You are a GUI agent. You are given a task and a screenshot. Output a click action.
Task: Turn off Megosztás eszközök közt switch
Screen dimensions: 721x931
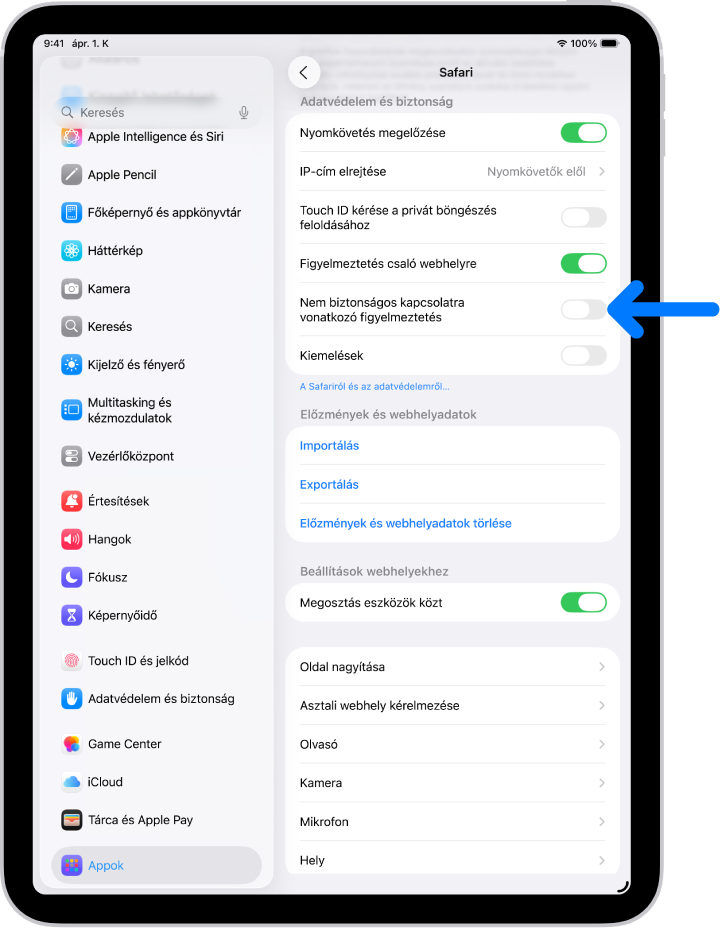(x=583, y=603)
